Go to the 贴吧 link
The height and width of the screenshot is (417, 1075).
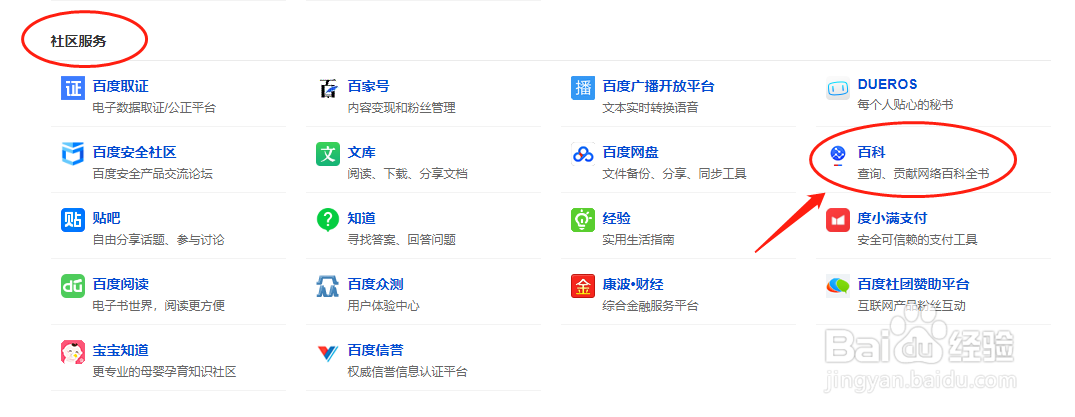click(106, 218)
